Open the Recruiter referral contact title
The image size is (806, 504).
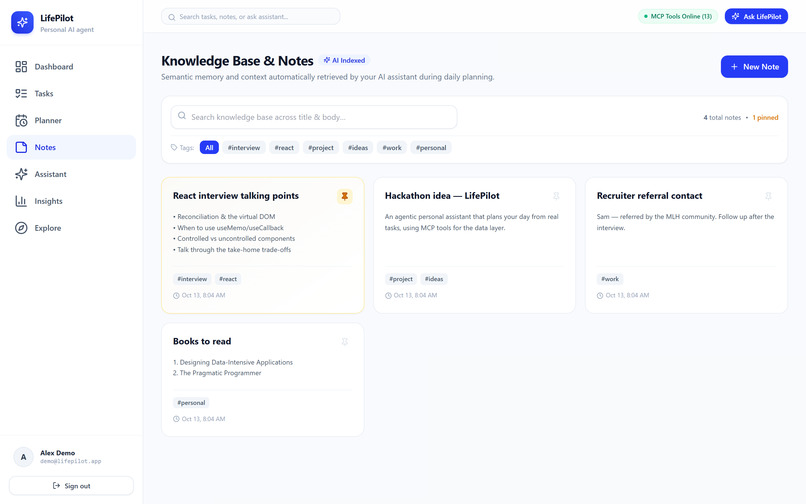[x=649, y=196]
